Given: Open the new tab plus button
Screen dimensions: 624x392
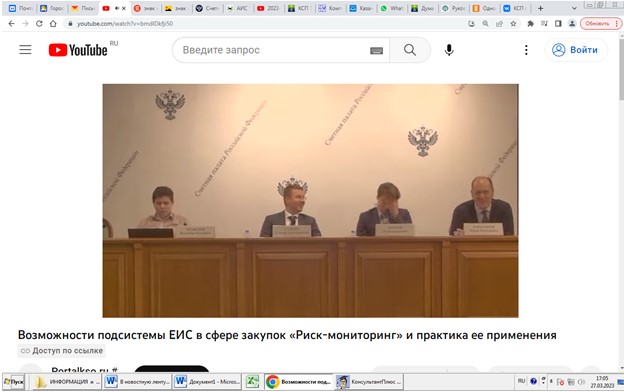Looking at the screenshot, I should [540, 8].
